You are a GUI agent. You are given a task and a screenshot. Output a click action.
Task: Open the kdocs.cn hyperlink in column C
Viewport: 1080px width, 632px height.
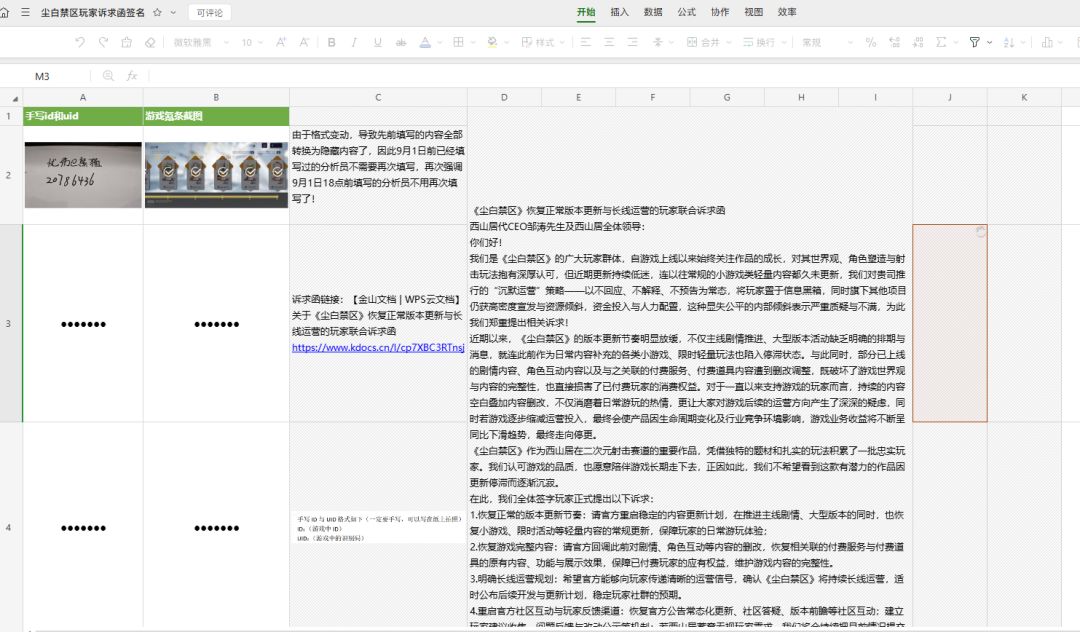[378, 348]
